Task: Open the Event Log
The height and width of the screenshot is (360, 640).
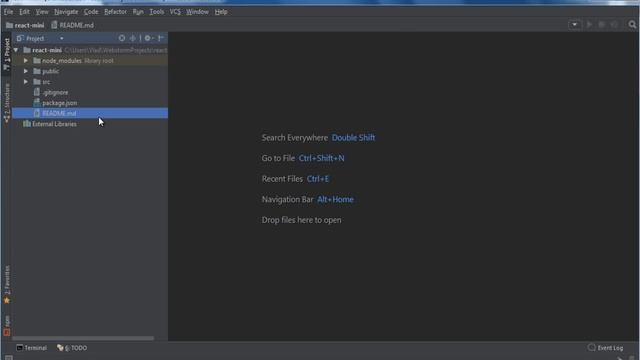Action: coord(606,348)
